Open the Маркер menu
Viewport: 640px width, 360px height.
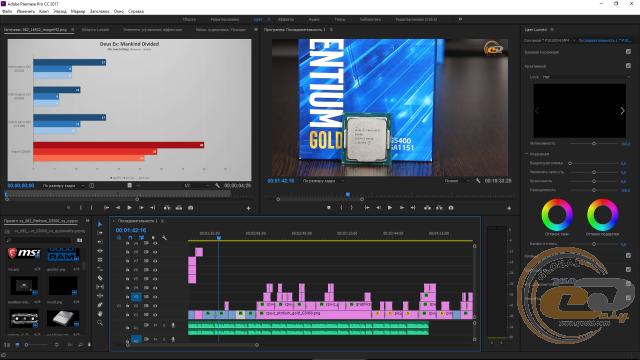click(78, 11)
